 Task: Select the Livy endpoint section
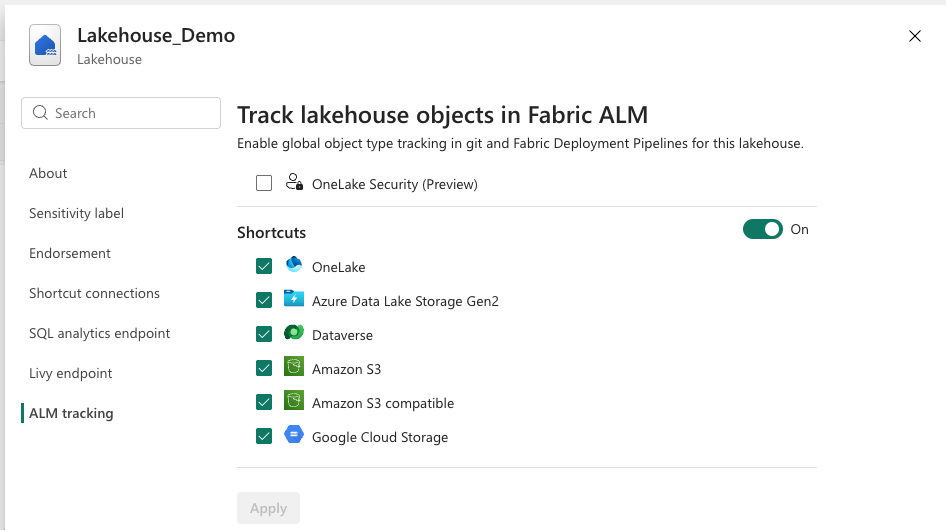click(70, 373)
